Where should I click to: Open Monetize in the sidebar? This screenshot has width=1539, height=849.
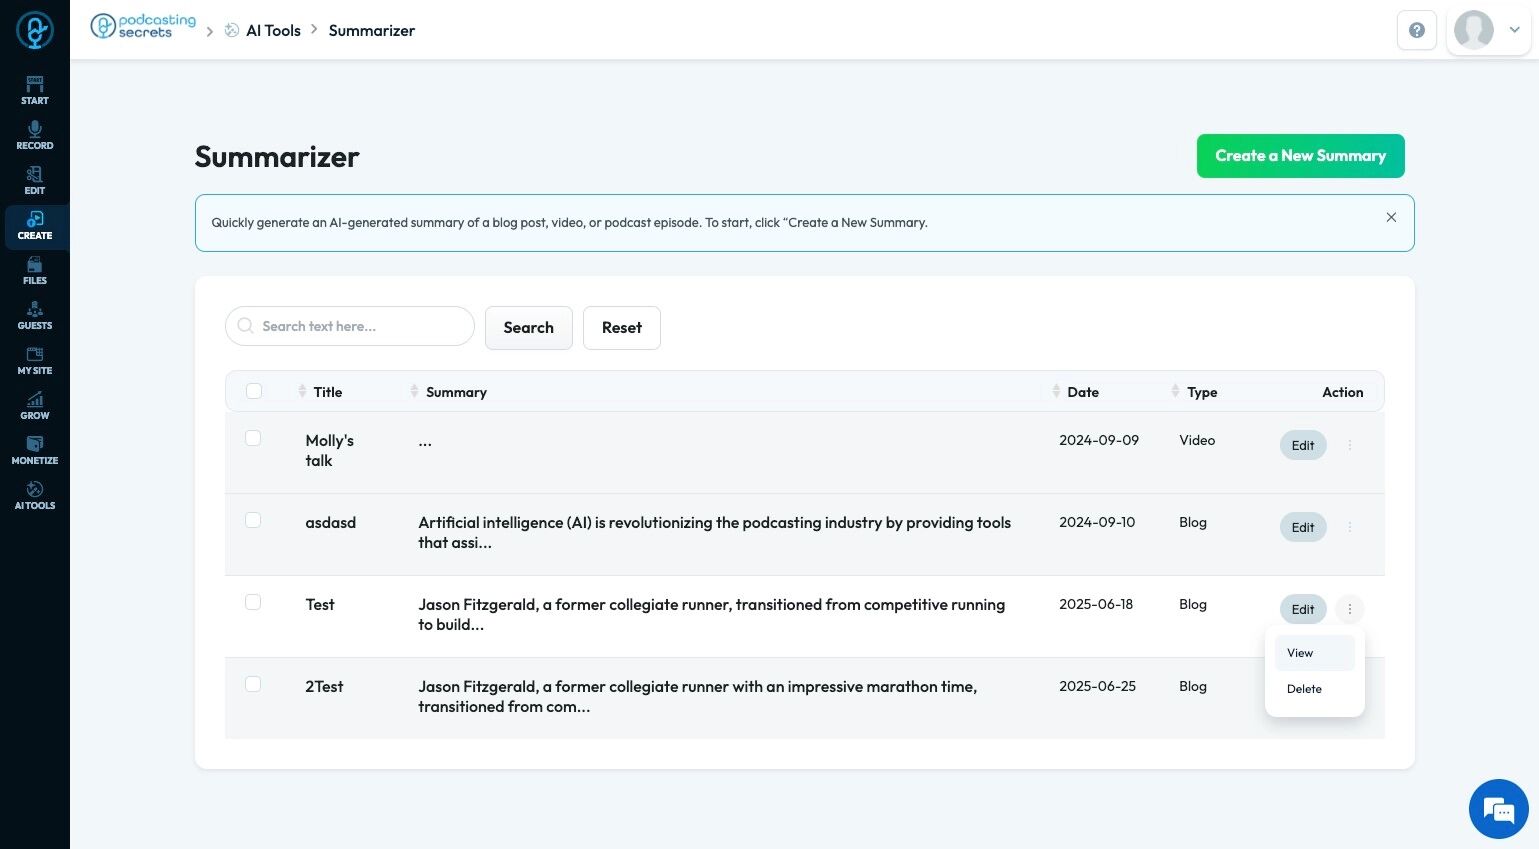click(35, 451)
